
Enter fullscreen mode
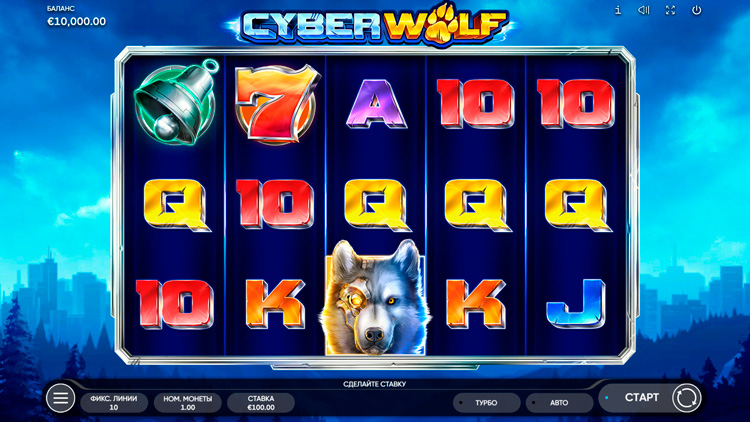tap(670, 10)
